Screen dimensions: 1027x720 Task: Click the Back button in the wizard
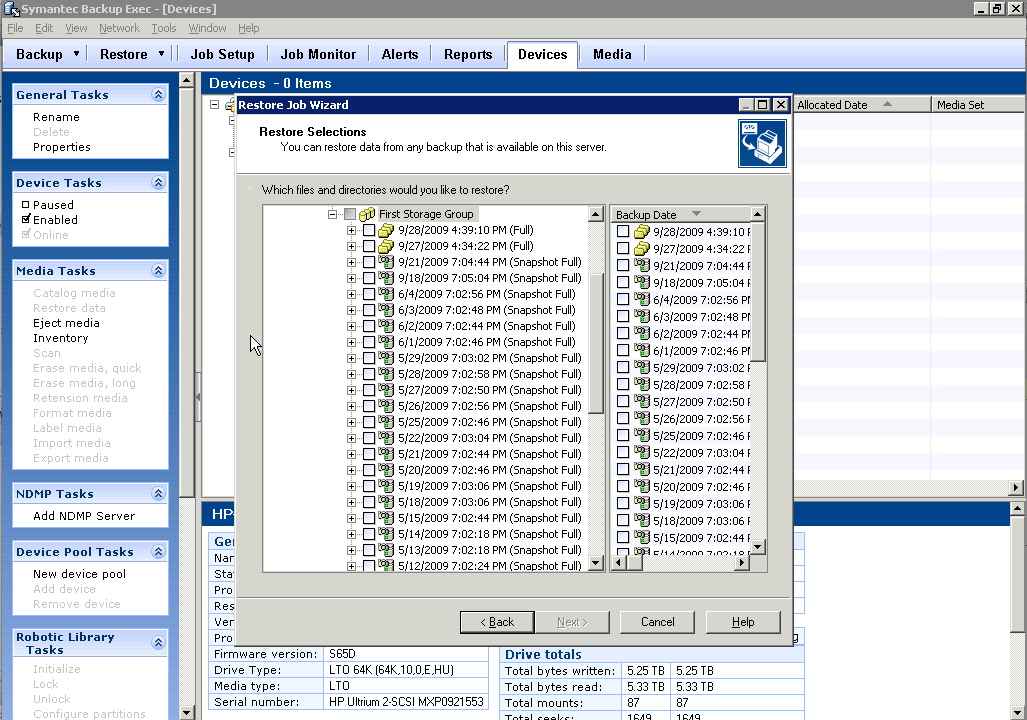(497, 622)
